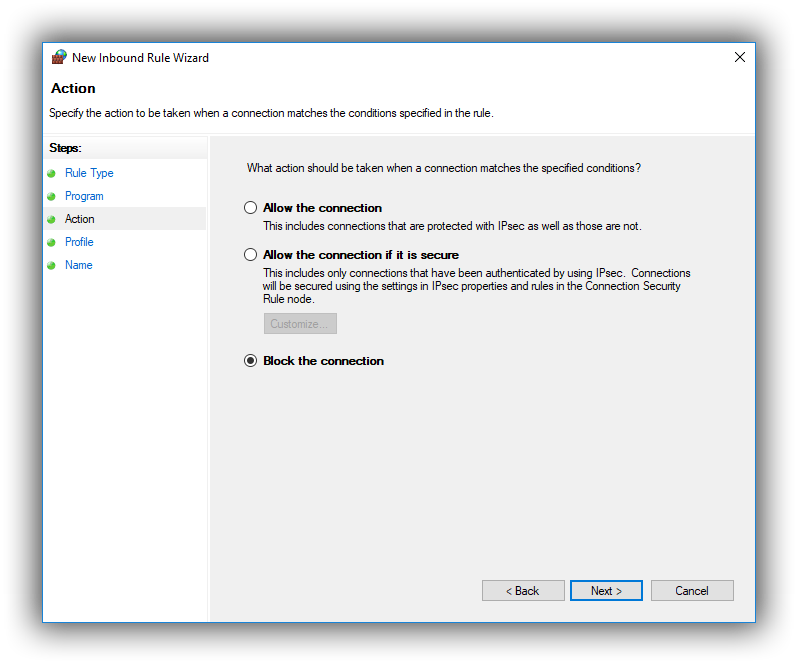Close the wizard window with X
Image resolution: width=798 pixels, height=665 pixels.
(x=740, y=57)
